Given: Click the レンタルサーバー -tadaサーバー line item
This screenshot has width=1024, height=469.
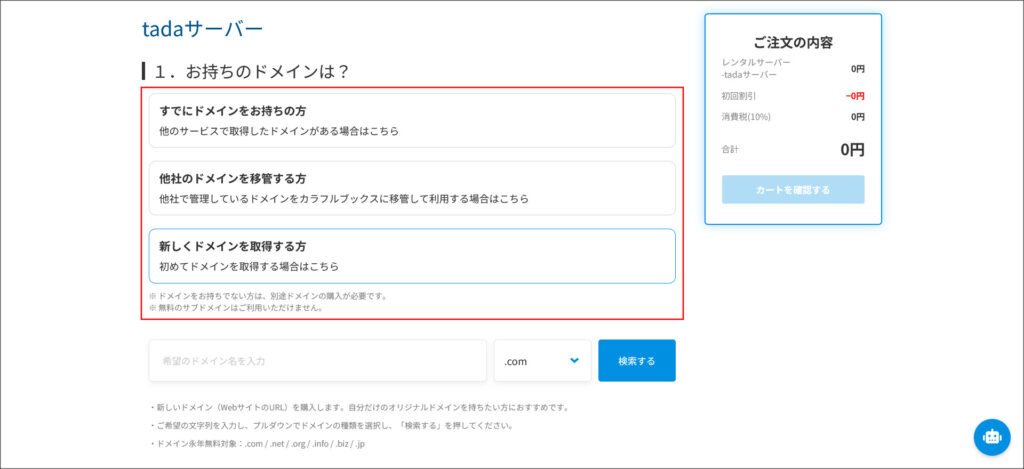Looking at the screenshot, I should coord(756,68).
